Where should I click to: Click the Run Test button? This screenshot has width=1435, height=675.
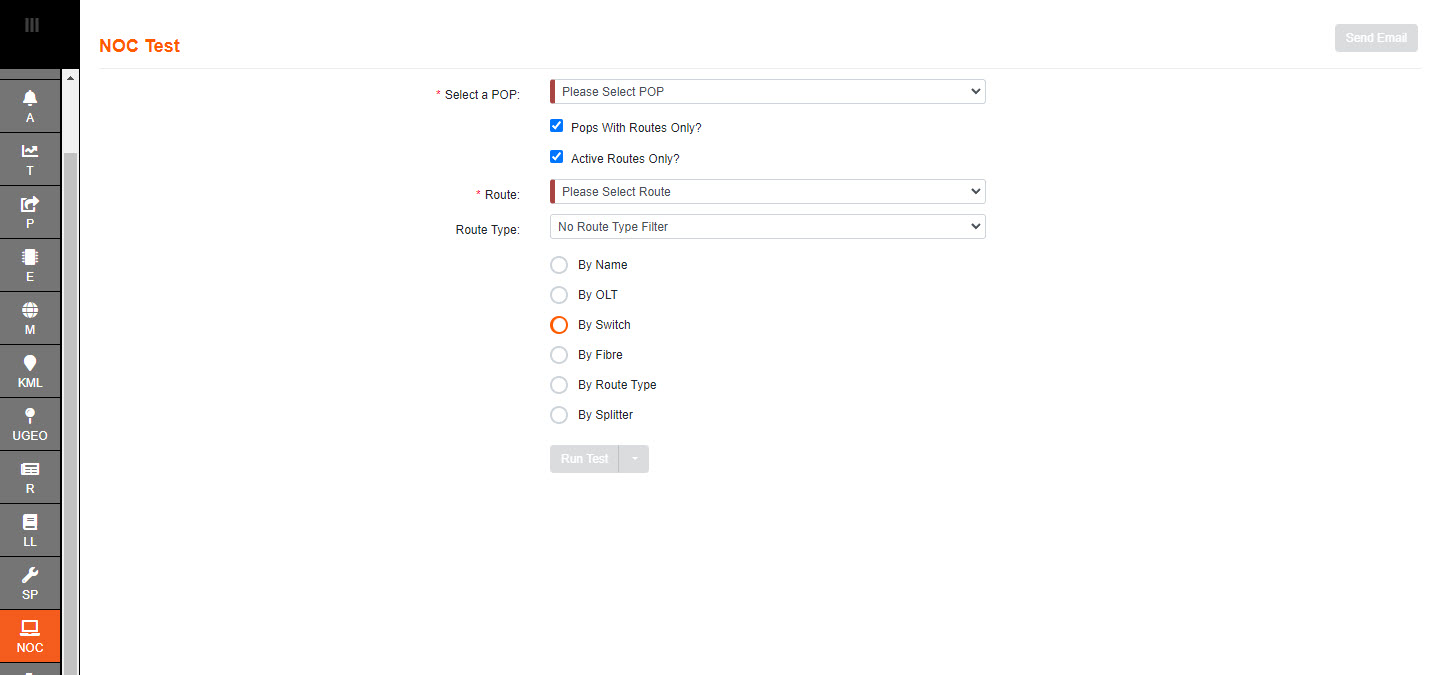pyautogui.click(x=584, y=459)
